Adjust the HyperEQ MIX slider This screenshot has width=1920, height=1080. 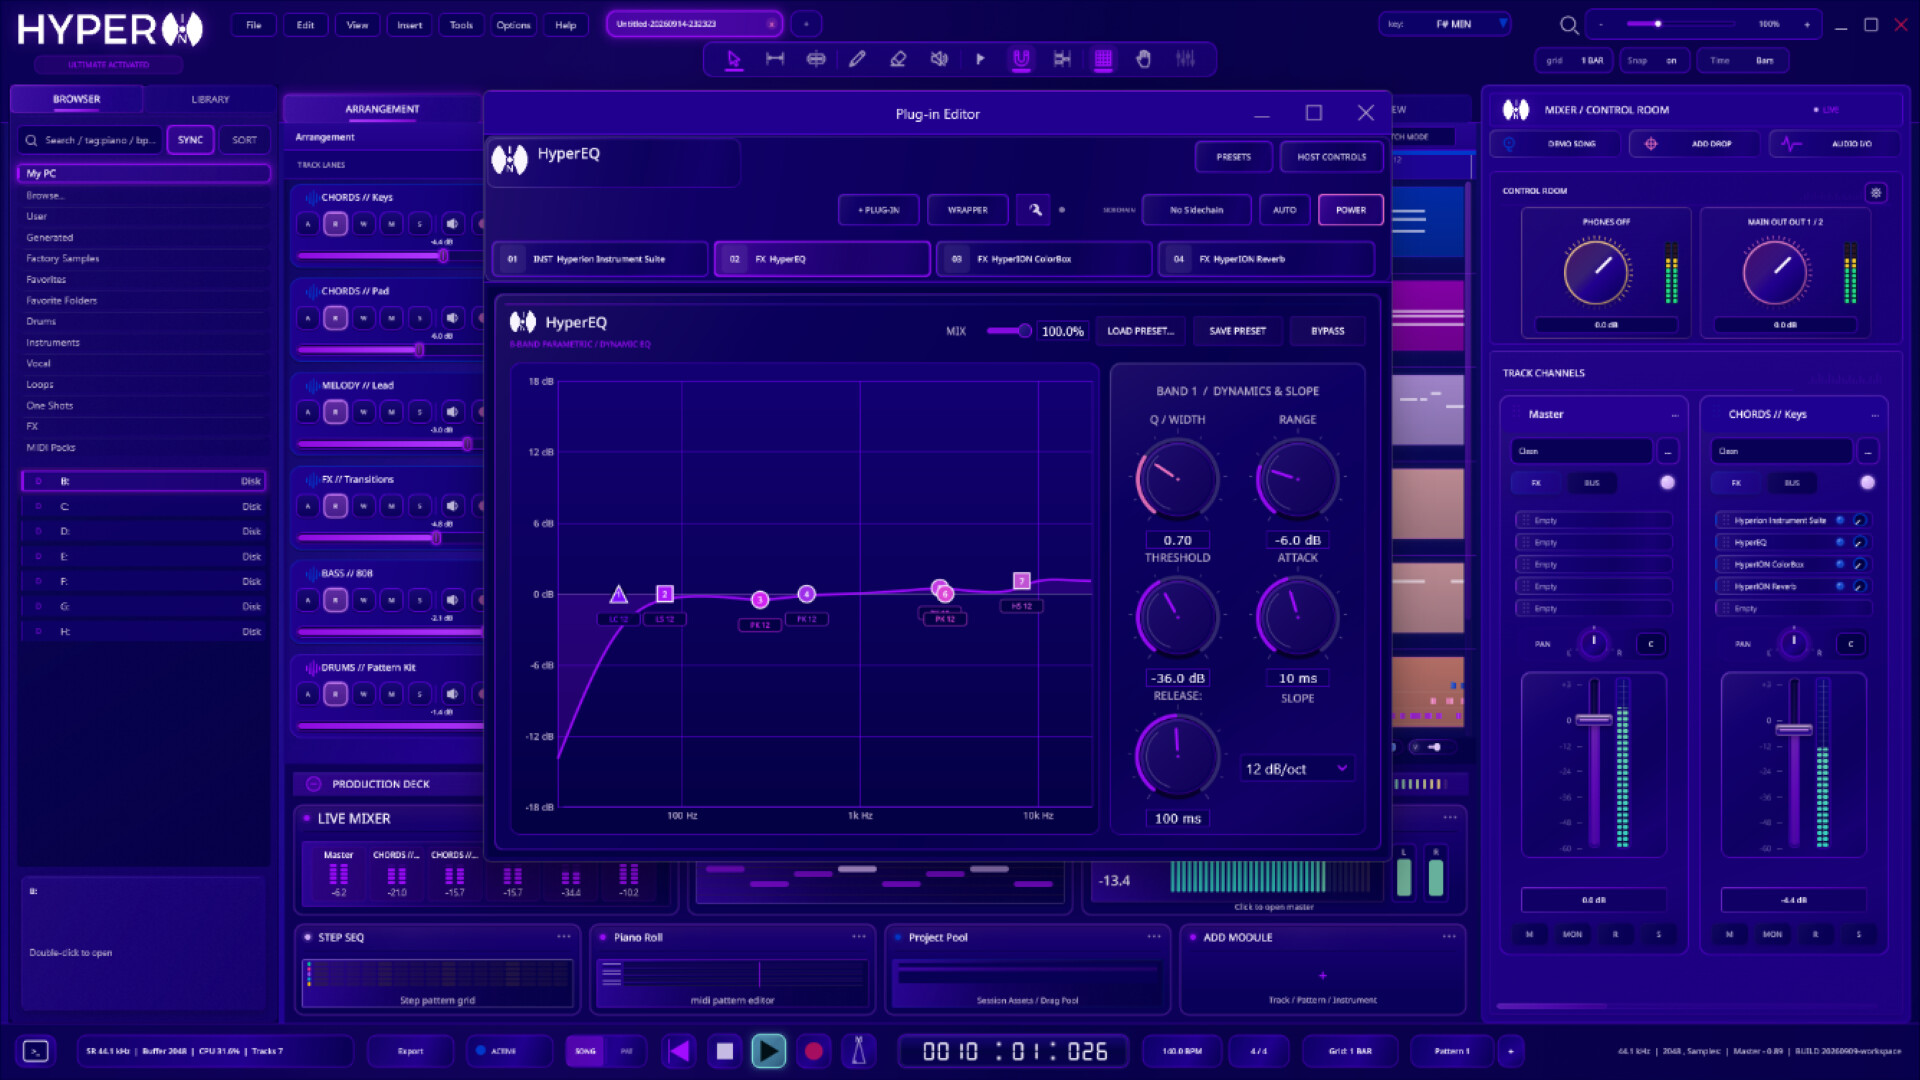(1009, 331)
